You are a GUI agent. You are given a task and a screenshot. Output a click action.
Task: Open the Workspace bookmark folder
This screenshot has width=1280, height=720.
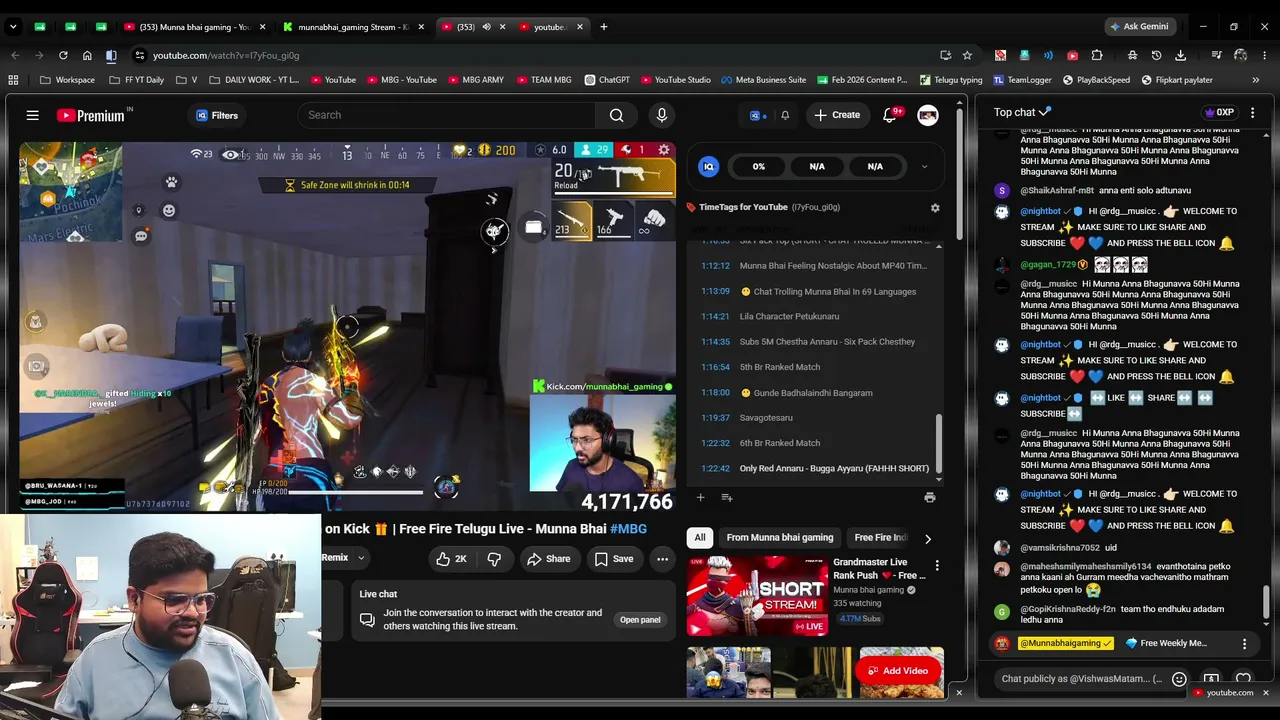[x=68, y=80]
